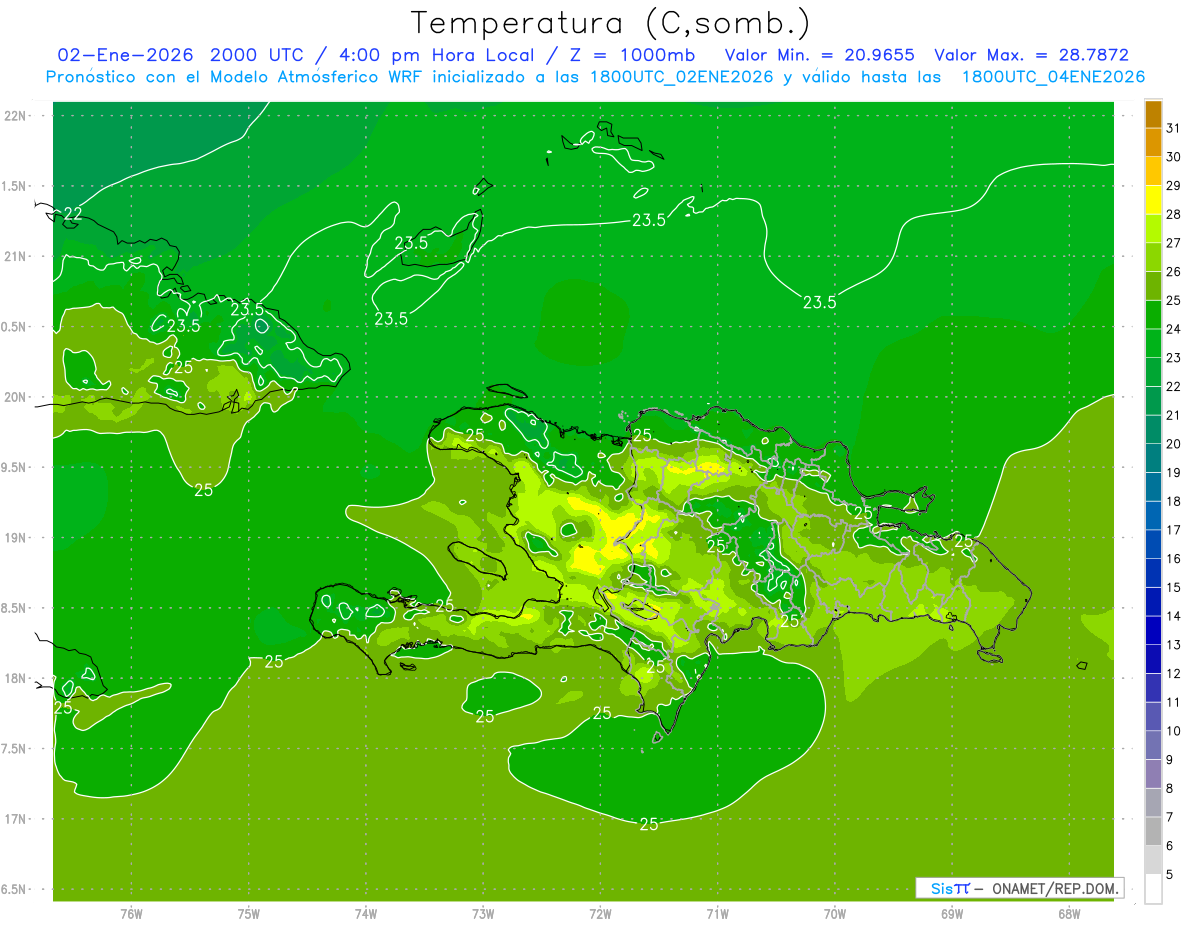Pick the orange swatch between 30 and 31
The height and width of the screenshot is (927, 1200).
point(1153,142)
